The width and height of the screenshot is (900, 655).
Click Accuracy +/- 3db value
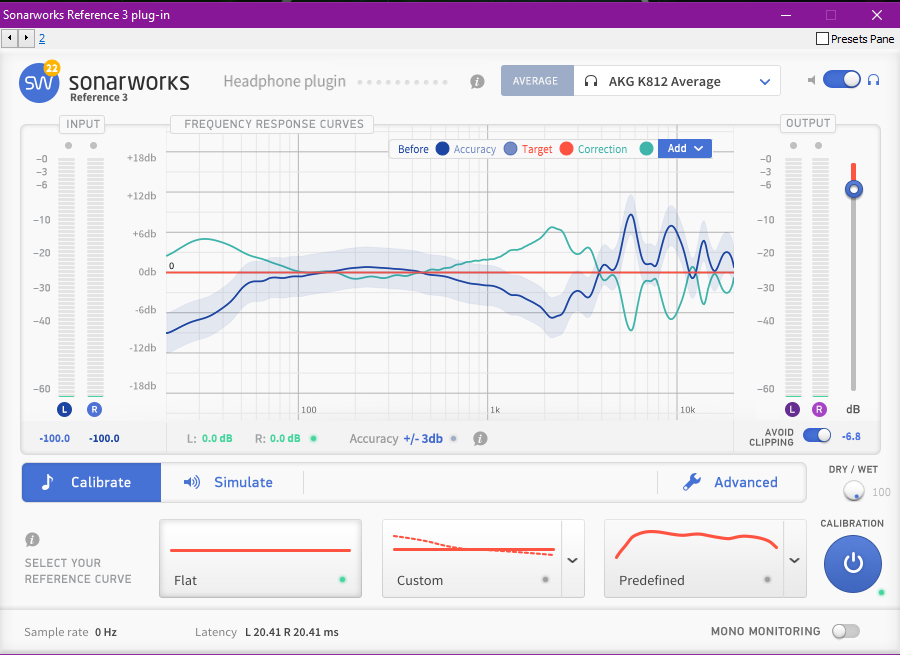click(423, 439)
